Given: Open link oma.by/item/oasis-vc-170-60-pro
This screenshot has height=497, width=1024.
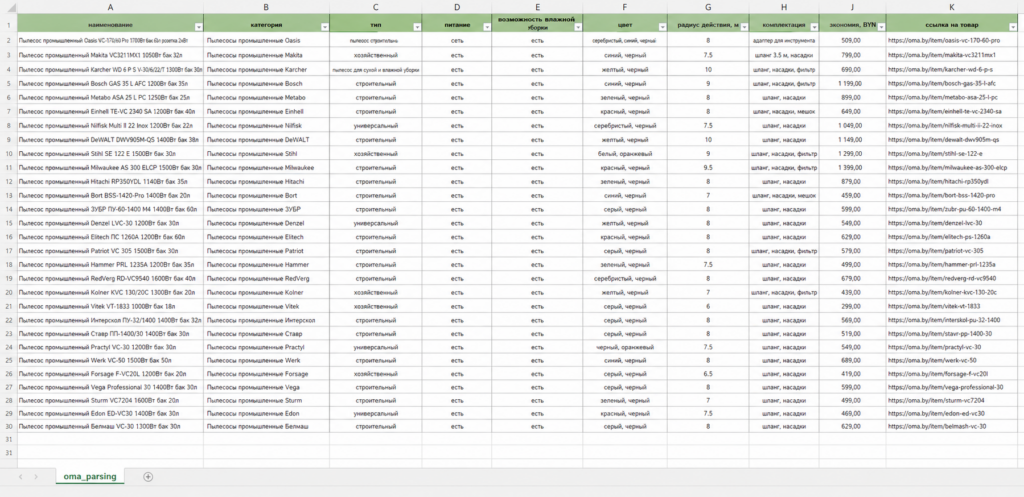Looking at the screenshot, I should 944,40.
